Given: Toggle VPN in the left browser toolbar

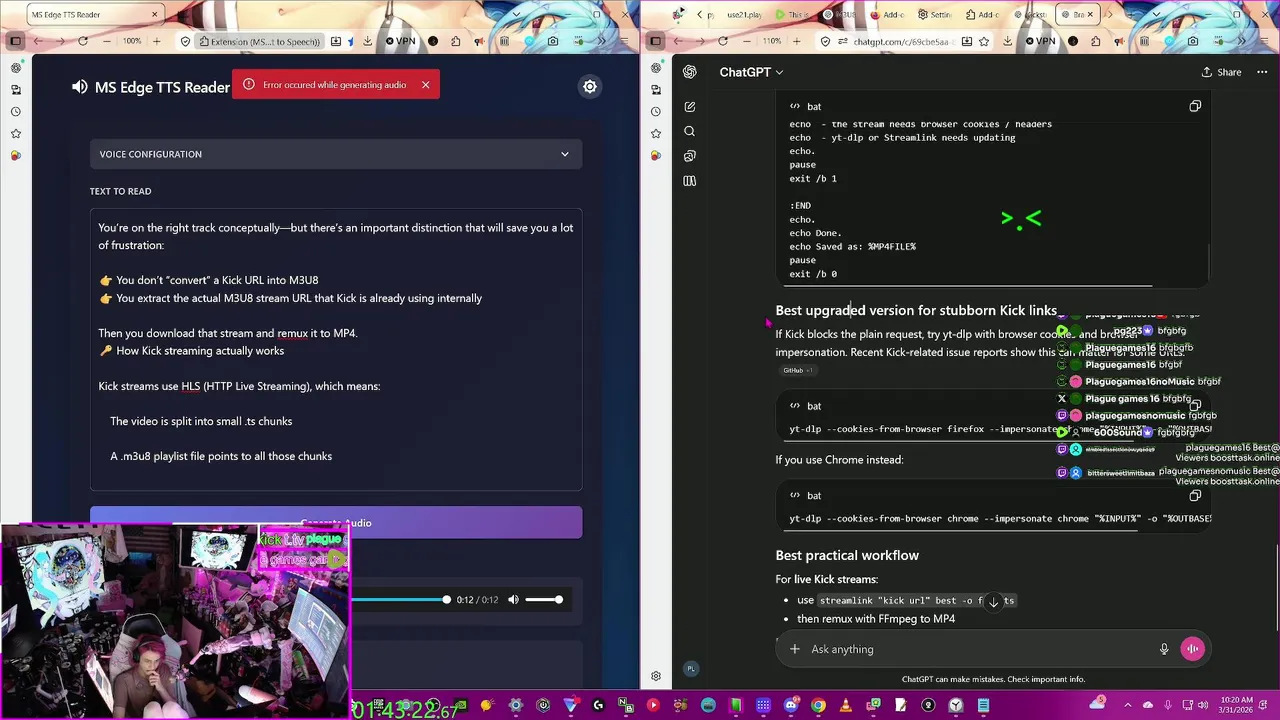Looking at the screenshot, I should (400, 41).
